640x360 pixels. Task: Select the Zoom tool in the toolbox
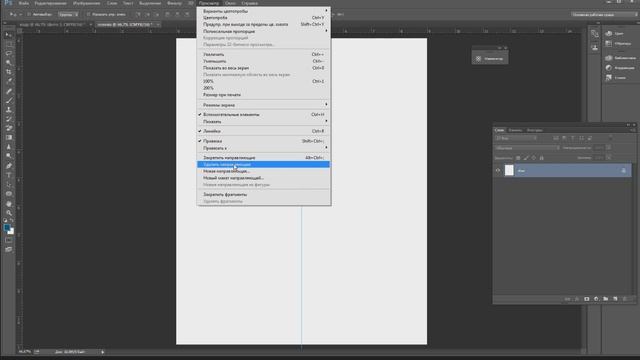click(x=9, y=213)
